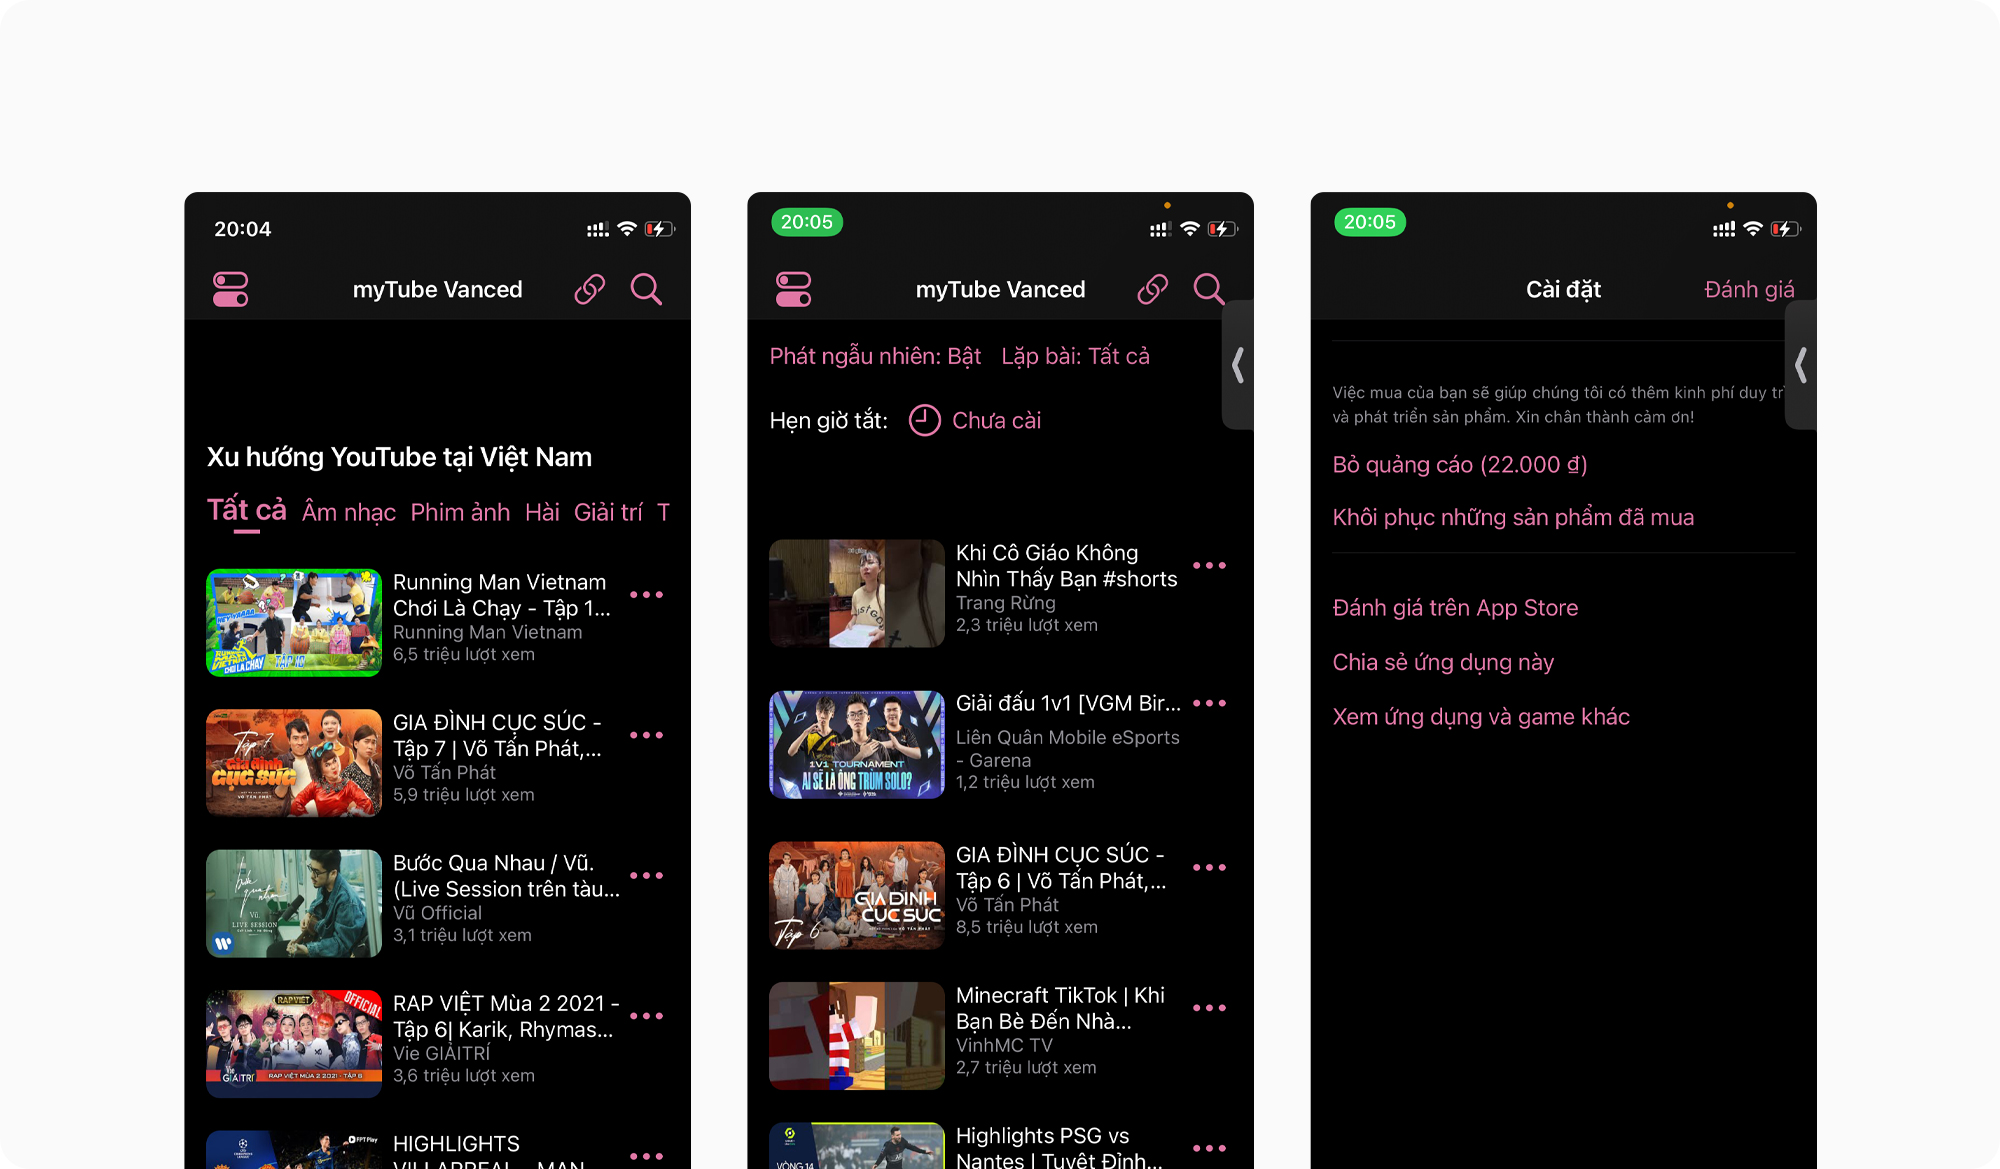Open Xem ứng dụng và game khác
Viewport: 2000px width, 1169px height.
[1481, 717]
